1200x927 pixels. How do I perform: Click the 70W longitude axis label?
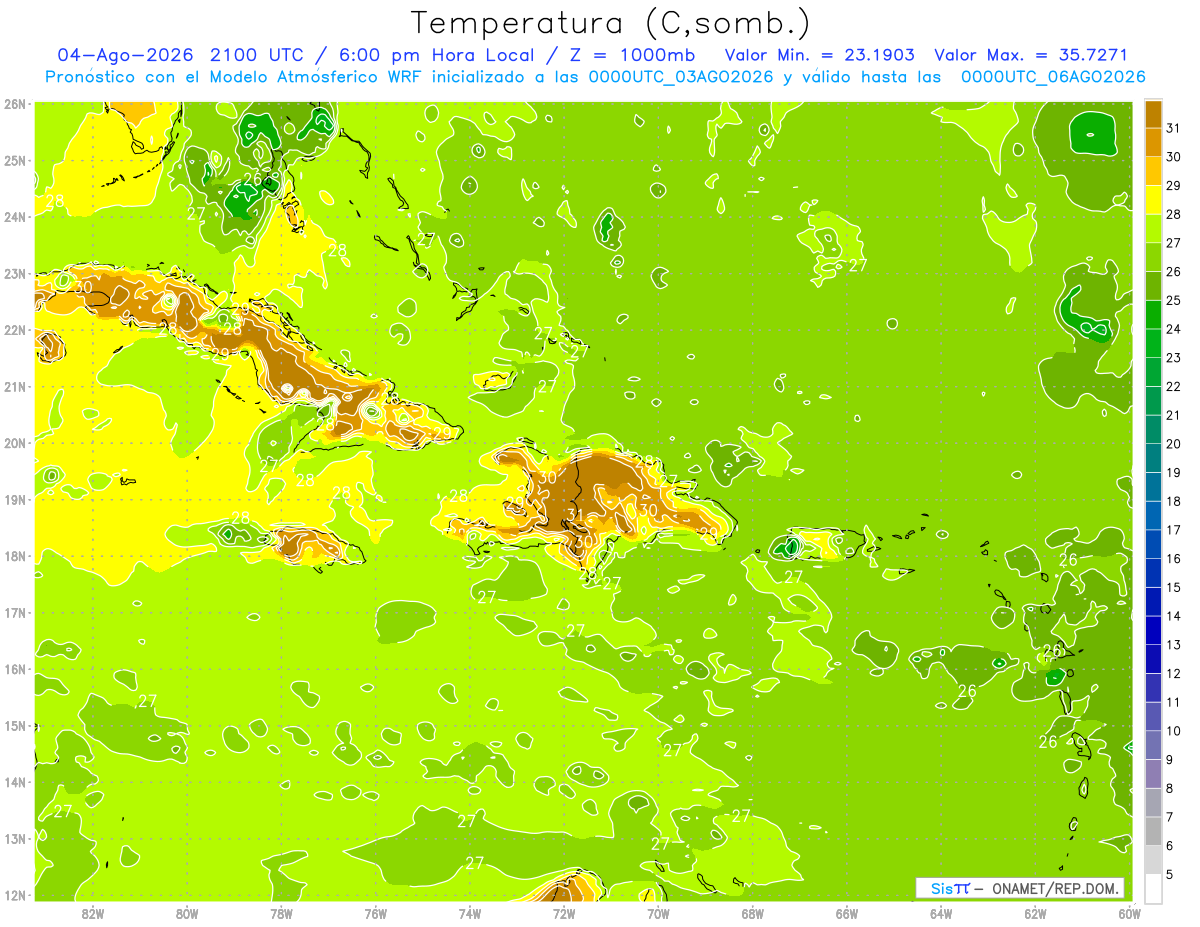pos(658,913)
